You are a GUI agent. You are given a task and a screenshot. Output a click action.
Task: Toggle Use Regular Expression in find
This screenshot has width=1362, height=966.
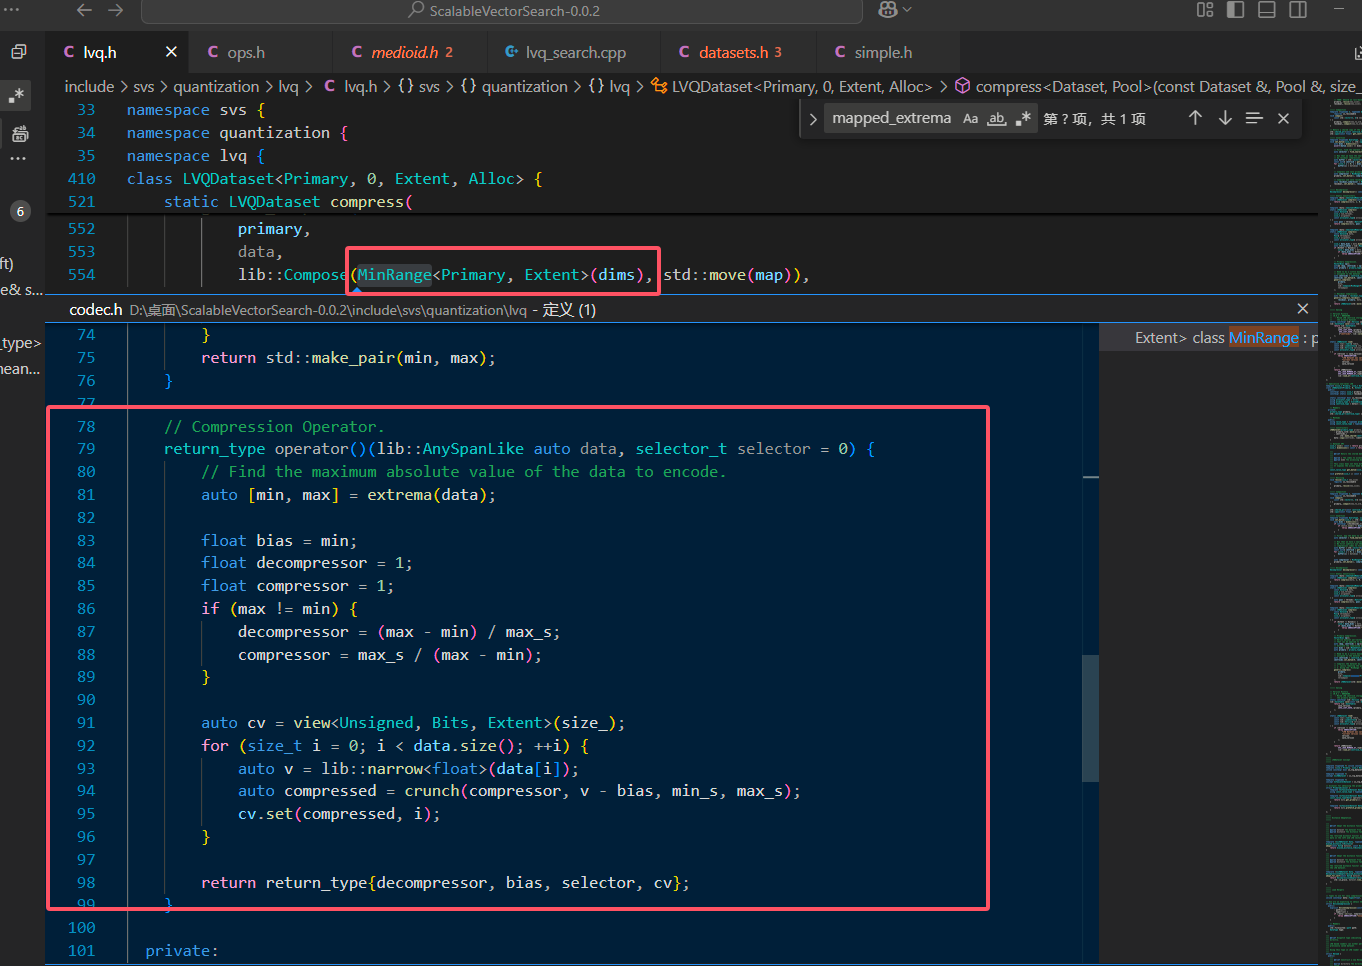click(1023, 118)
